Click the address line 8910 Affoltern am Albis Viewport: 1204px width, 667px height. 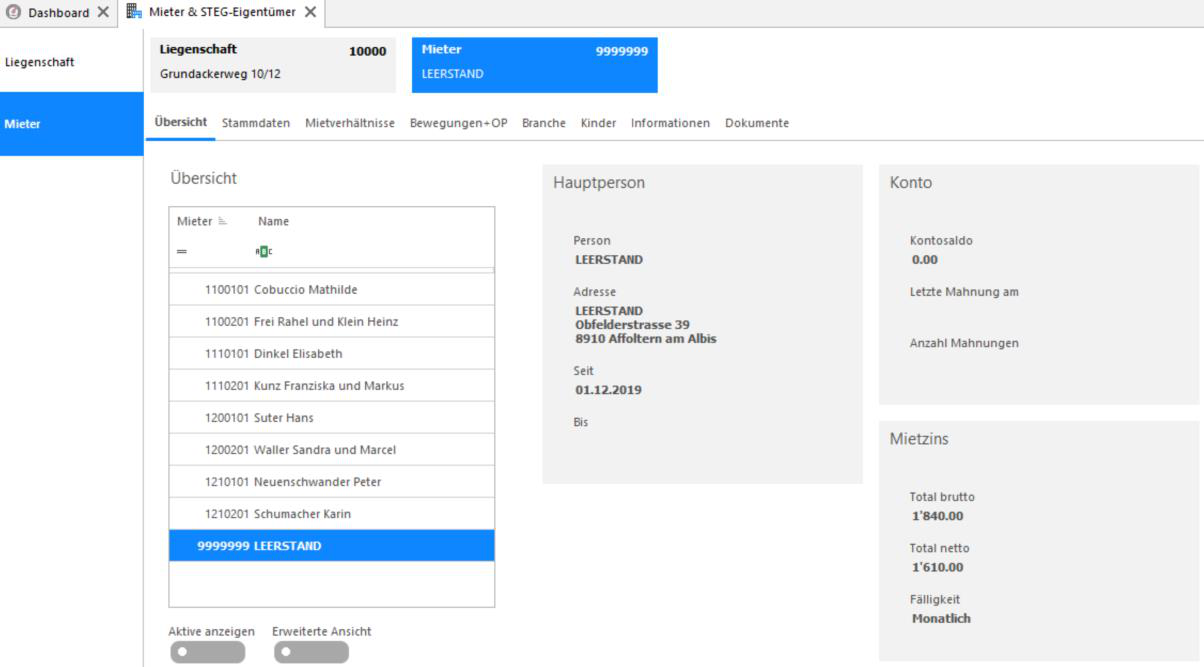click(x=646, y=339)
